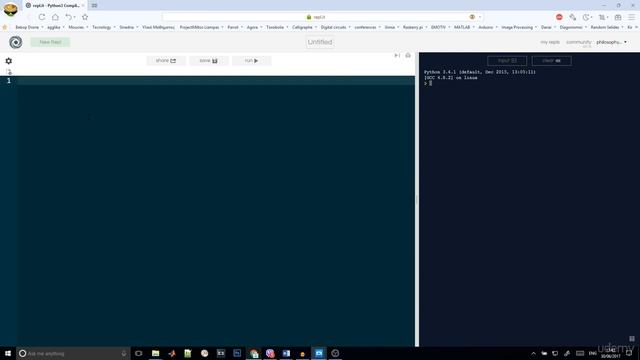Expand the Image Processing bookmark folder
The image size is (640, 360).
(x=519, y=27)
